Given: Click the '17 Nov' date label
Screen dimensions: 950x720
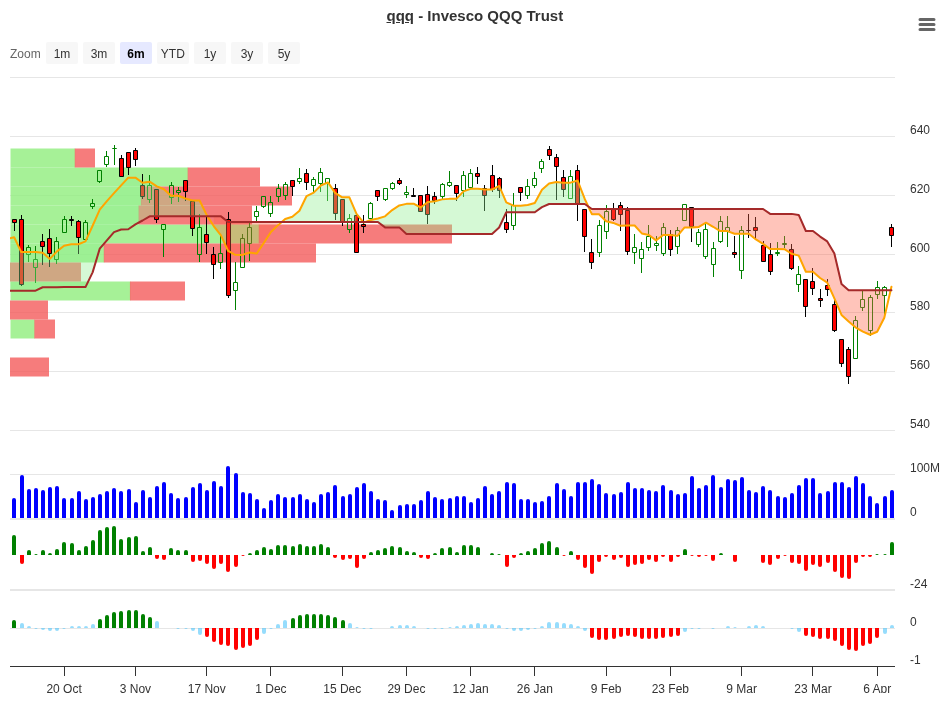Looking at the screenshot, I should tap(207, 688).
